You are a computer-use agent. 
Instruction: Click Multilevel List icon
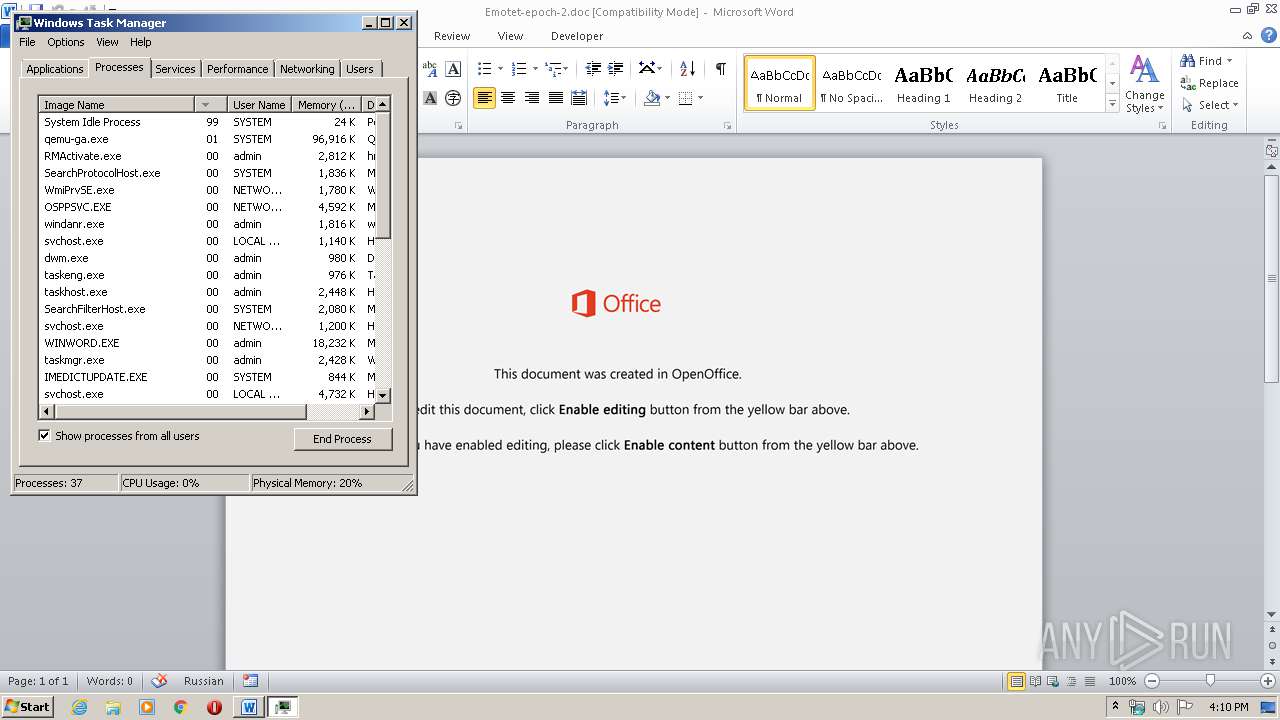553,69
